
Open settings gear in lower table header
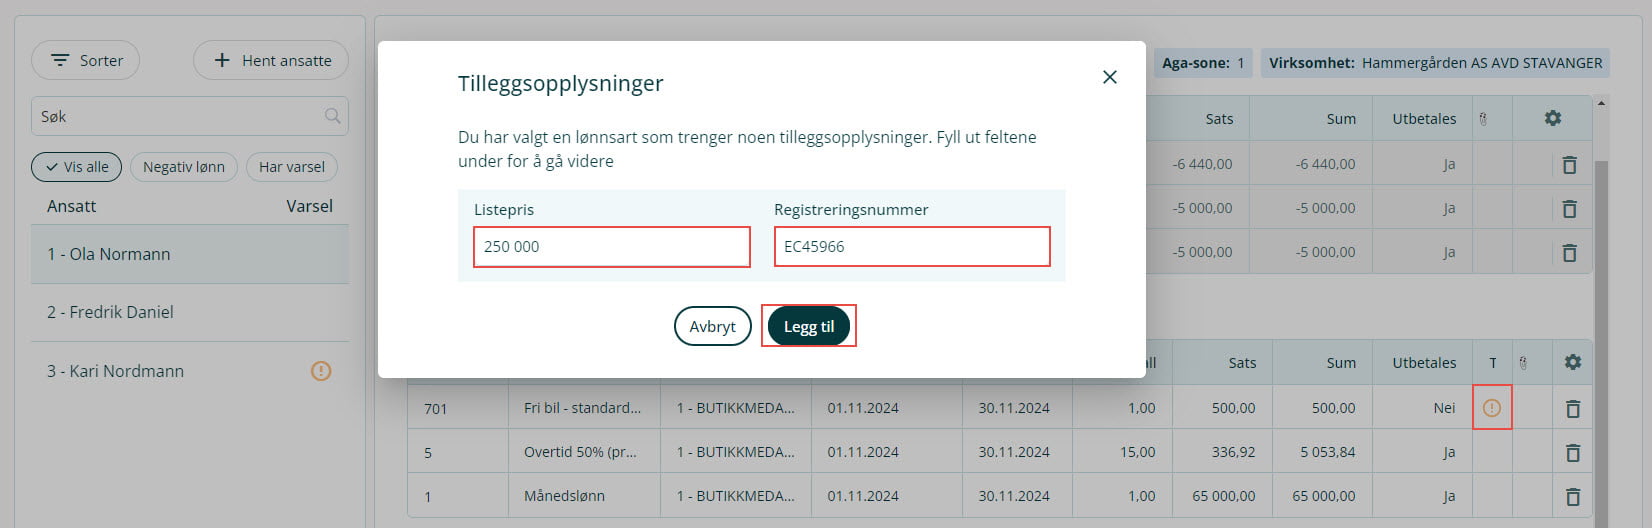coord(1572,362)
